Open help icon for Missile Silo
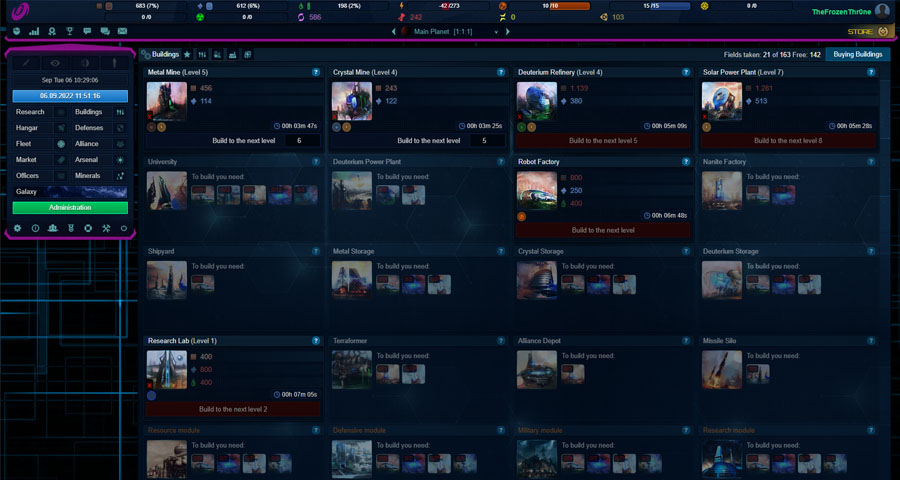900x480 pixels. click(871, 341)
